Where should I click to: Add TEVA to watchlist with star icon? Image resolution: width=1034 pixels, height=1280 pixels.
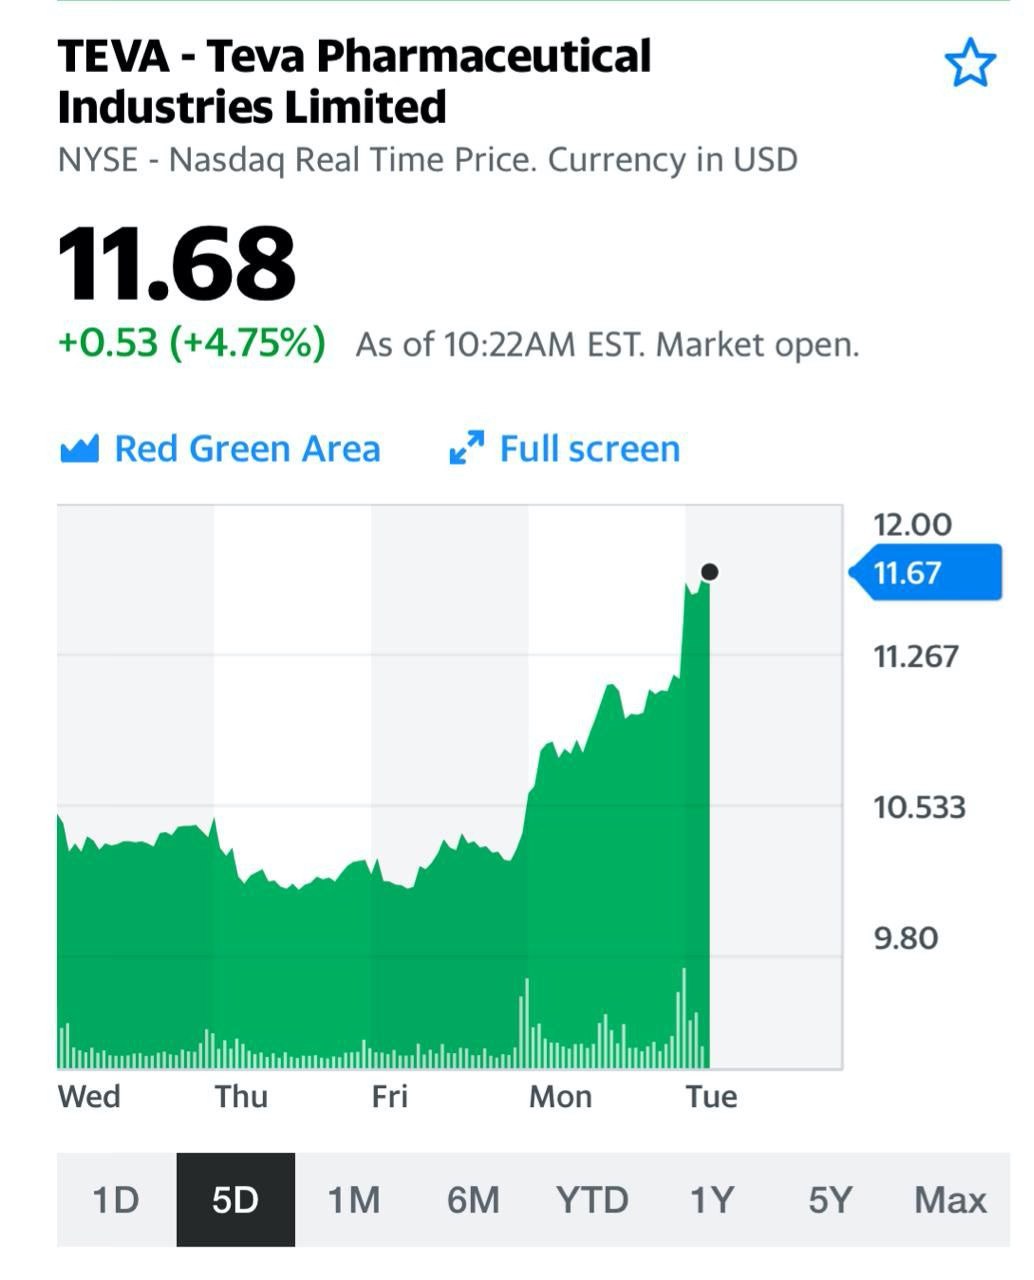[970, 64]
